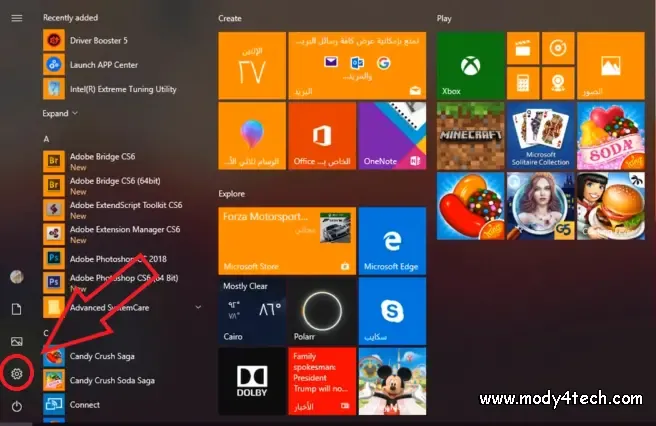Viewport: 656px width, 426px height.
Task: Click the user account avatar
Action: (x=17, y=277)
